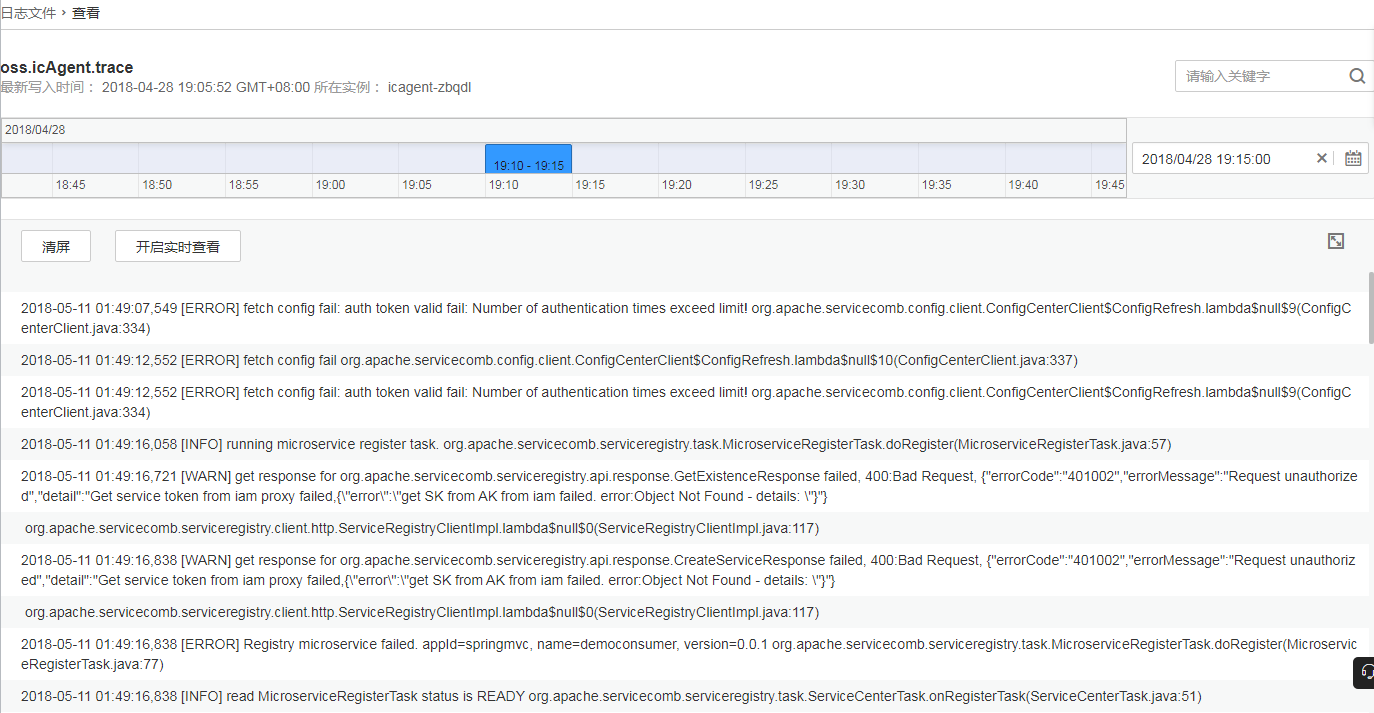Clear the date-time field with the X icon
The height and width of the screenshot is (713, 1374).
[1321, 158]
